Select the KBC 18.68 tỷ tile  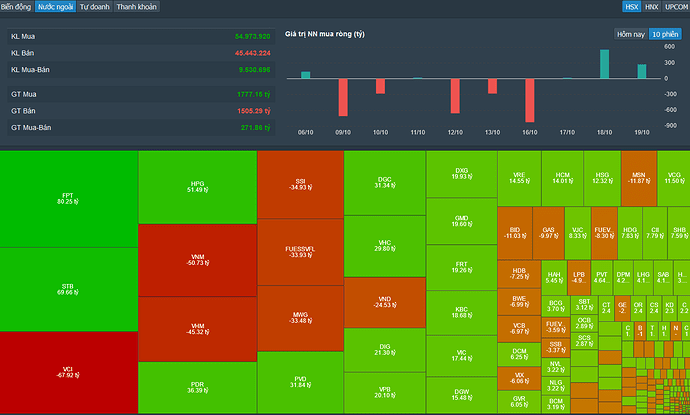462,312
